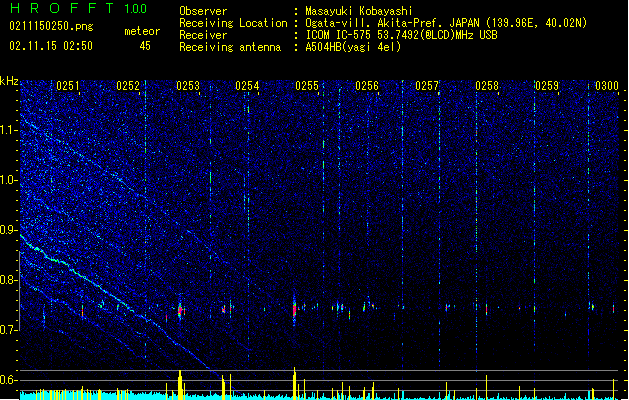
Task: Click the Observer label
Action: pyautogui.click(x=203, y=11)
